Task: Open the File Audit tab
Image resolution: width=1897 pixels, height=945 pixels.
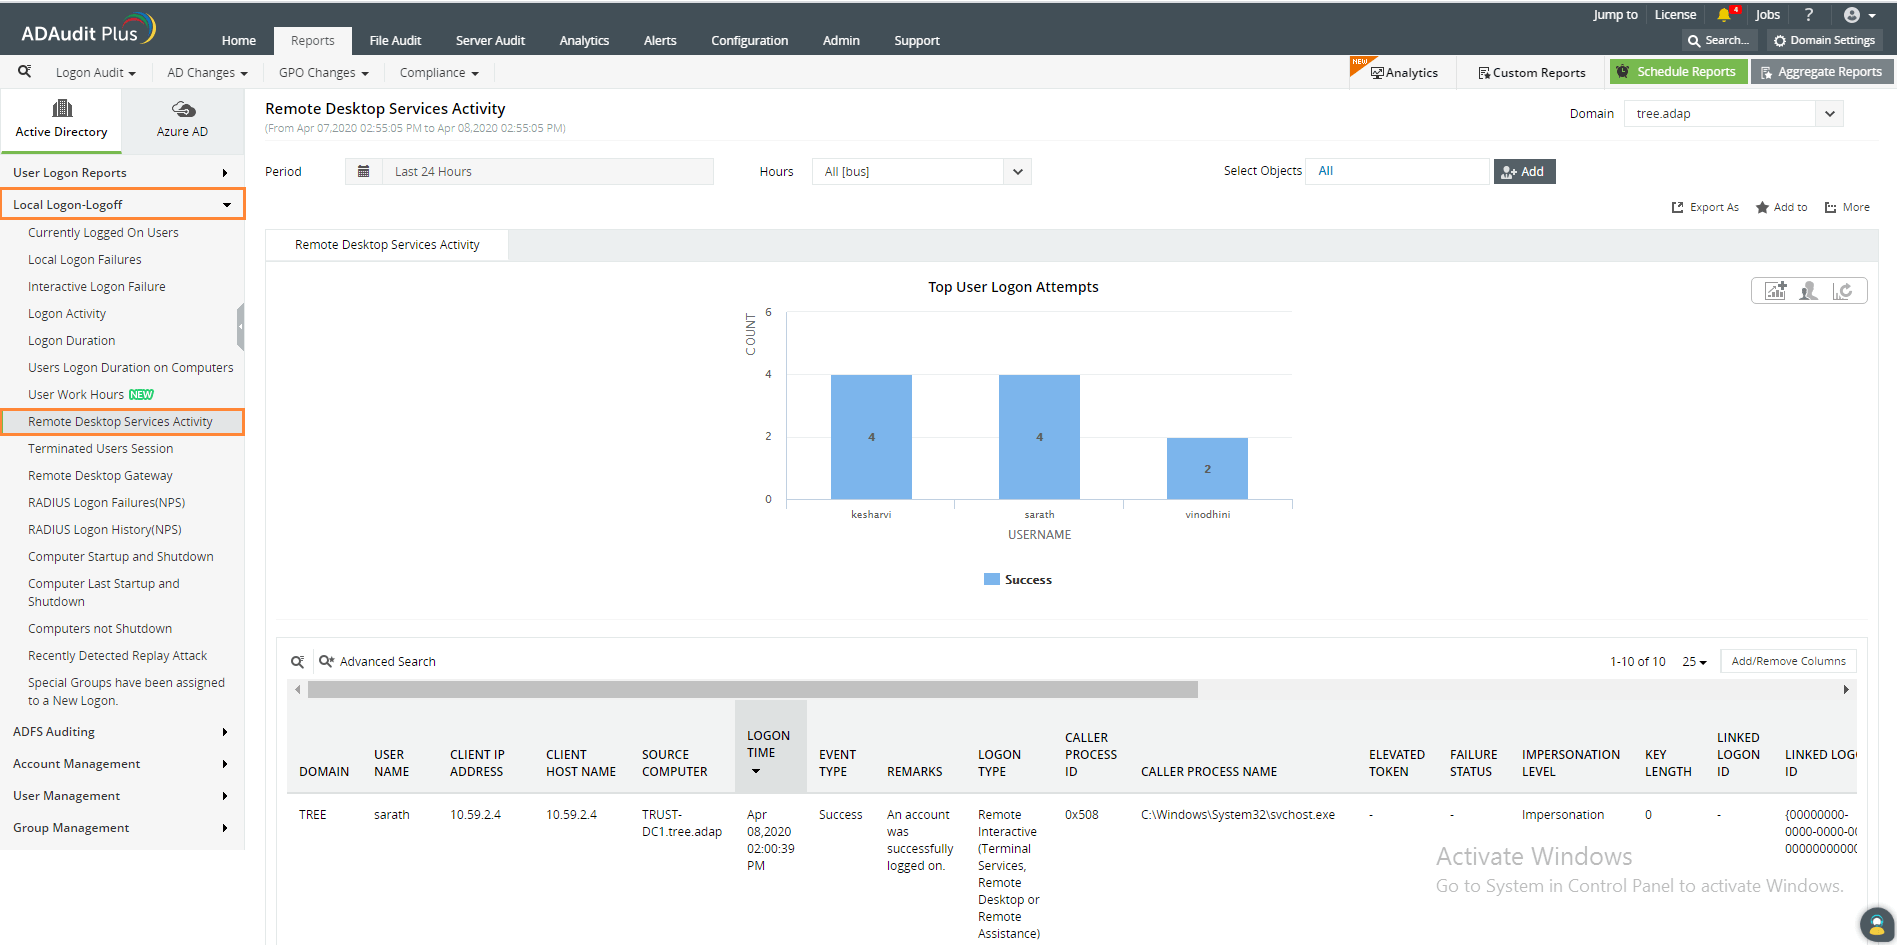Action: coord(395,41)
